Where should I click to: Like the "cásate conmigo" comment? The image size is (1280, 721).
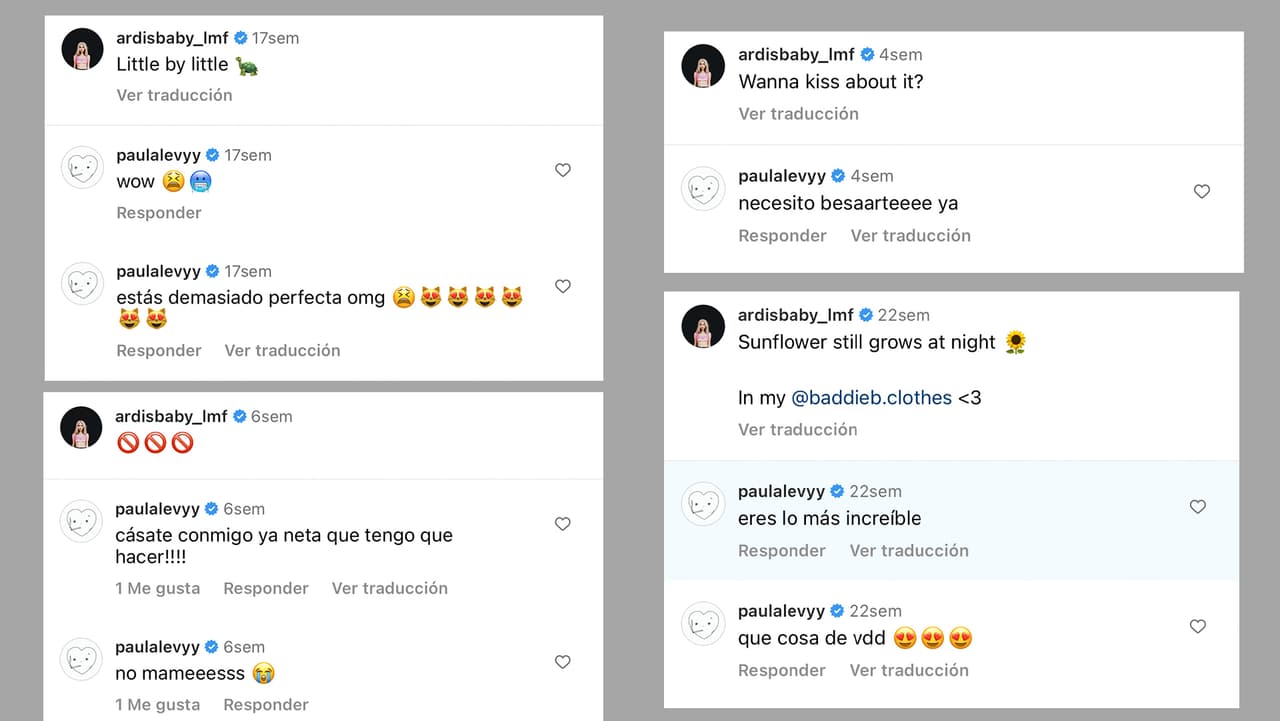point(563,523)
